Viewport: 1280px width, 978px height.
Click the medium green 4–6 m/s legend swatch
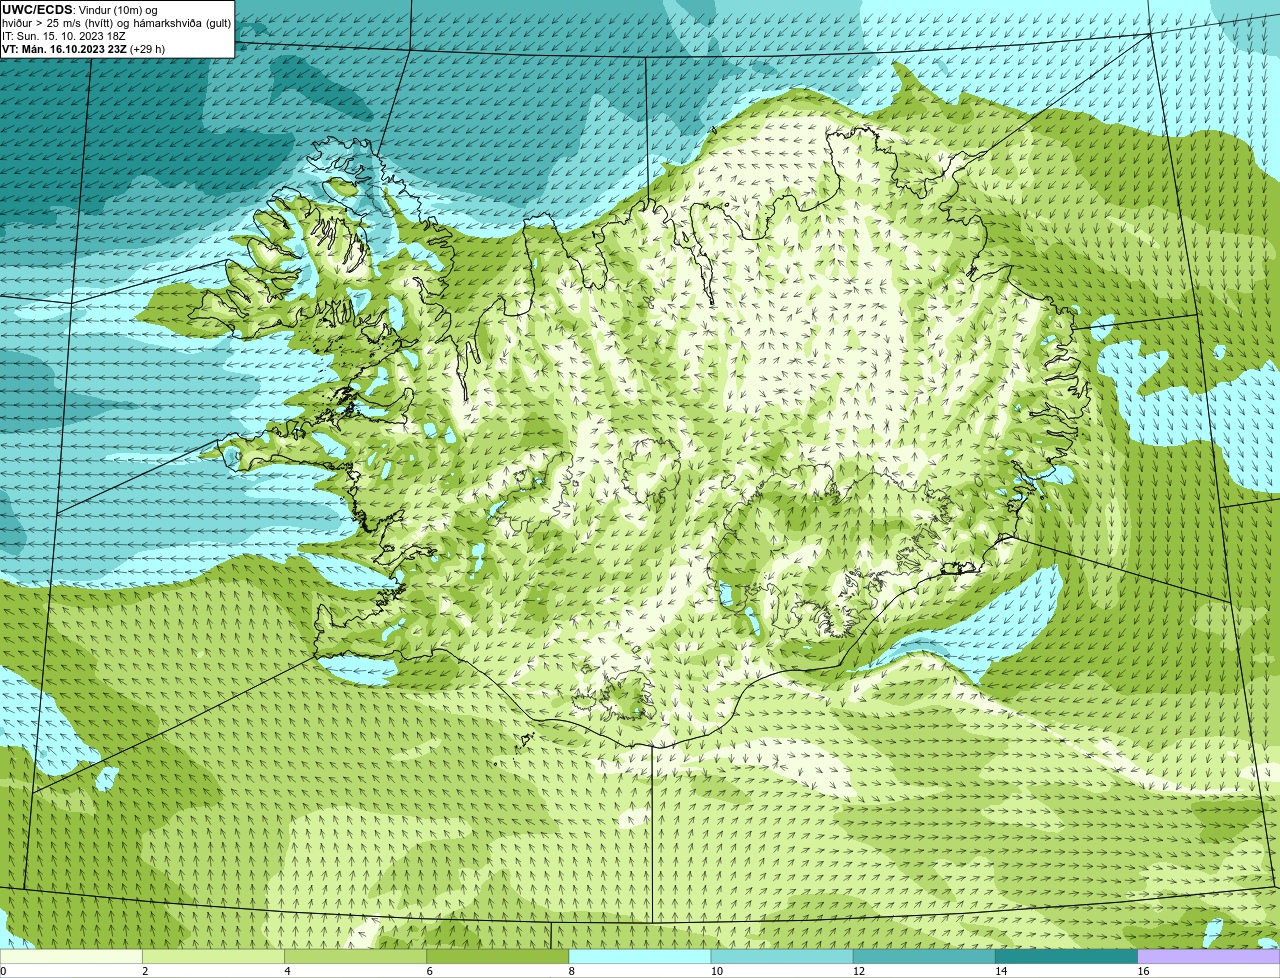click(355, 957)
